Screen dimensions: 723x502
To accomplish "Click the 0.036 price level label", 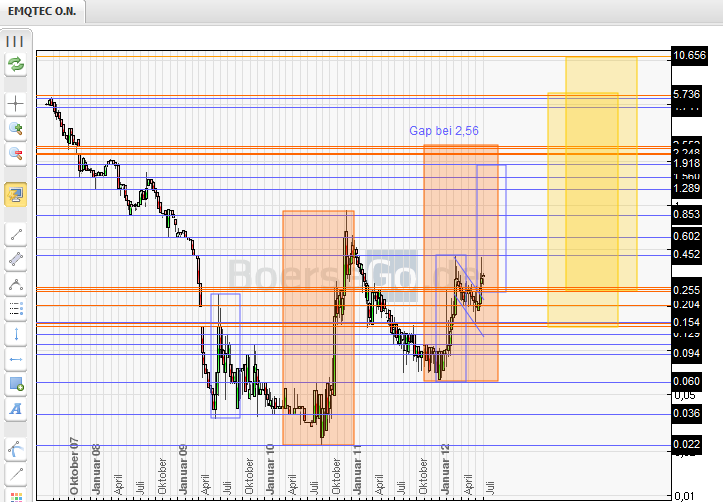I will (687, 413).
